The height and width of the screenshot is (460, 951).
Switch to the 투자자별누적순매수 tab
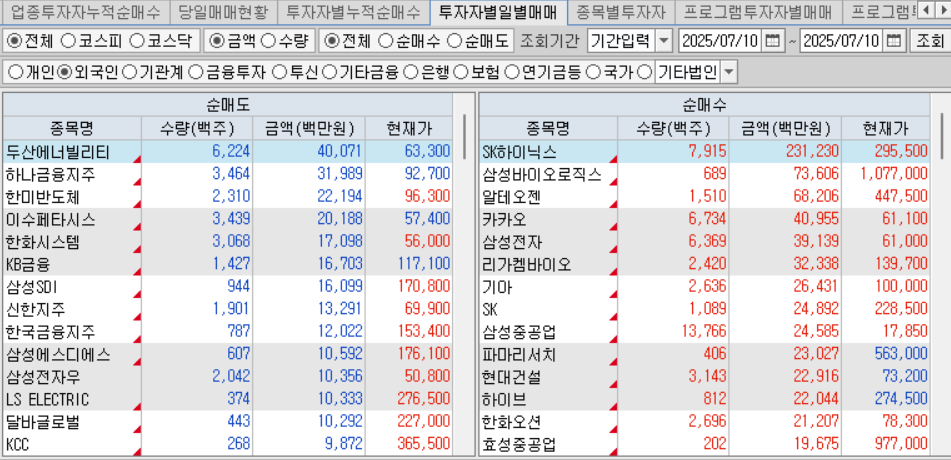click(353, 11)
